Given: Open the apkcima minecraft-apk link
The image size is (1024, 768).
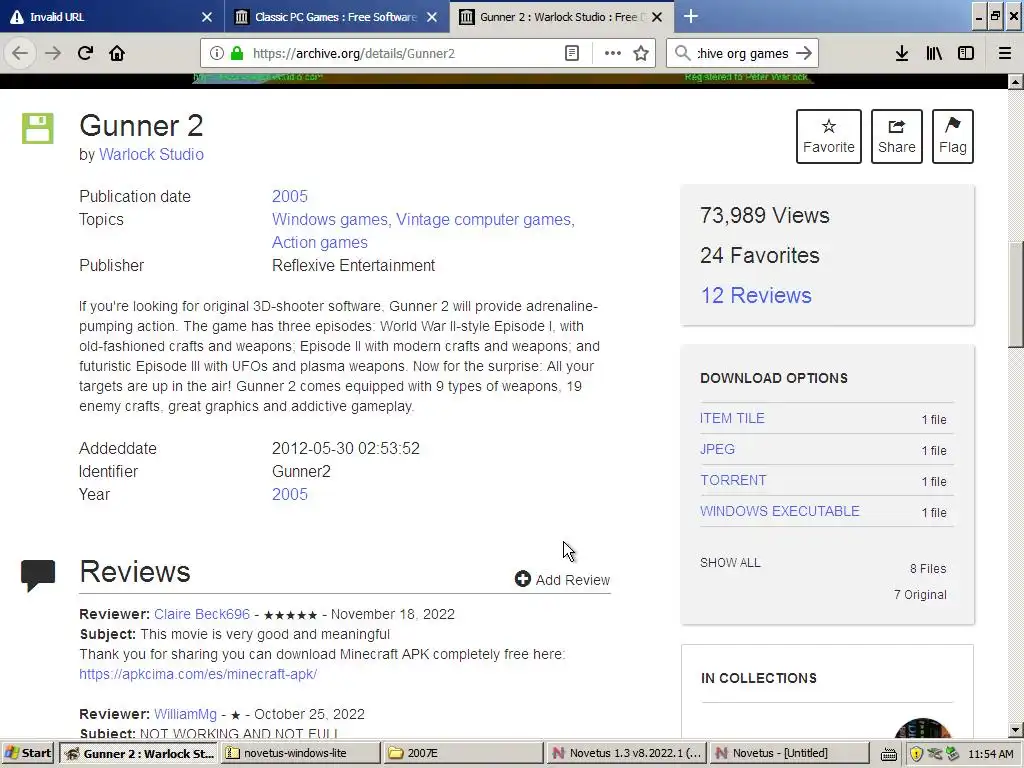Looking at the screenshot, I should pos(198,674).
